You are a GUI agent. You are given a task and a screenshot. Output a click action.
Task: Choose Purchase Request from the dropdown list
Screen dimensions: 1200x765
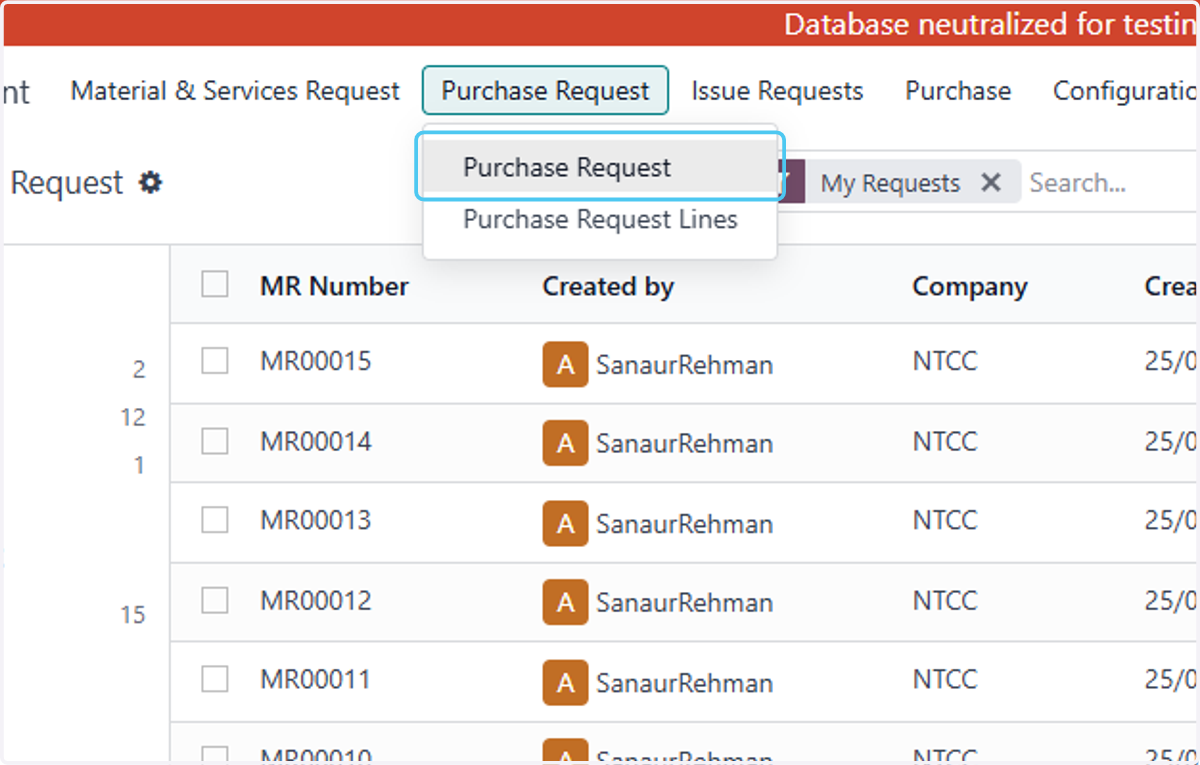pos(600,167)
